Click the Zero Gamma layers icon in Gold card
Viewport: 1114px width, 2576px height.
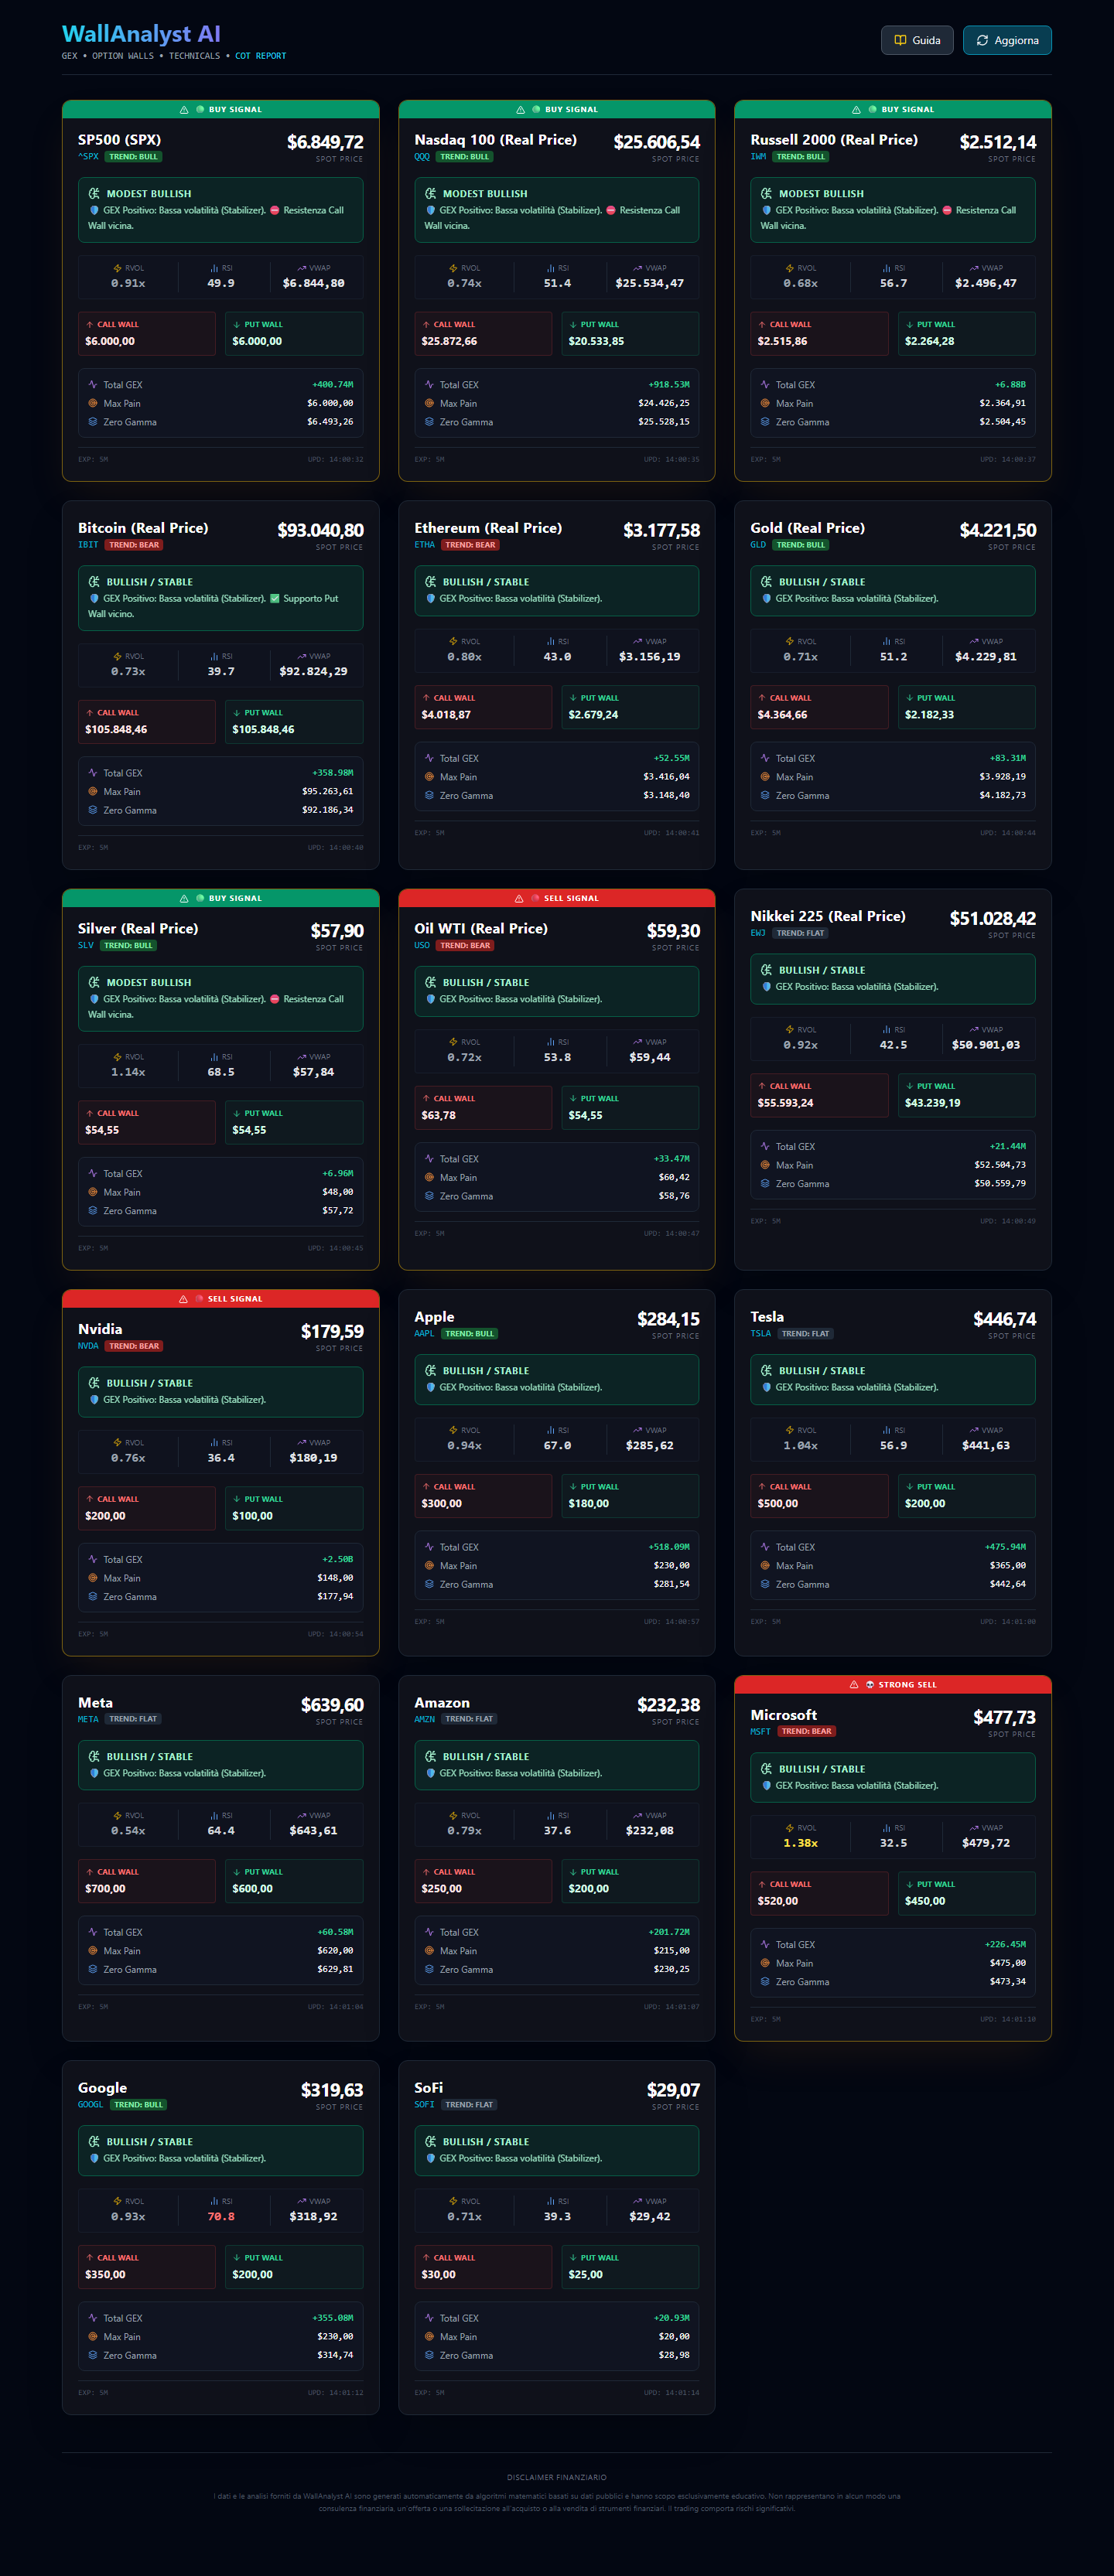pyautogui.click(x=765, y=796)
